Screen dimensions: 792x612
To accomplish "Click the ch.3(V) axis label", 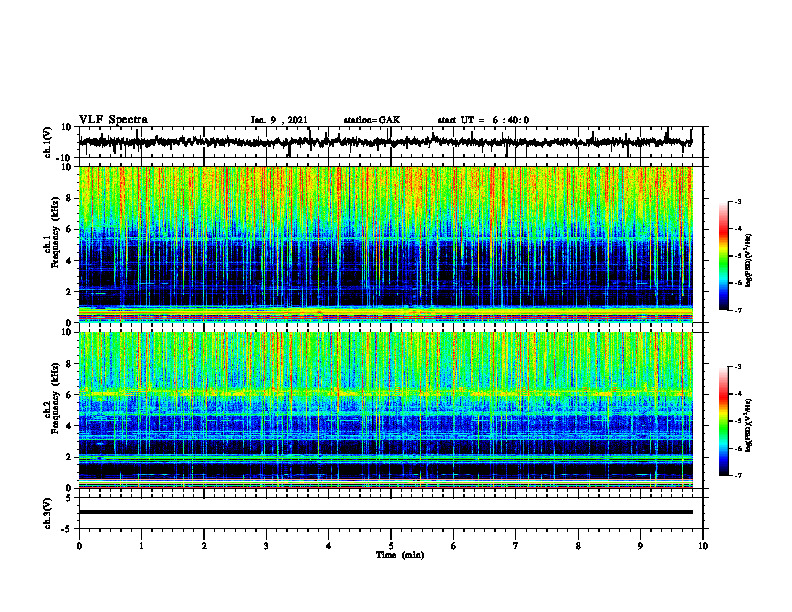I will pos(47,513).
